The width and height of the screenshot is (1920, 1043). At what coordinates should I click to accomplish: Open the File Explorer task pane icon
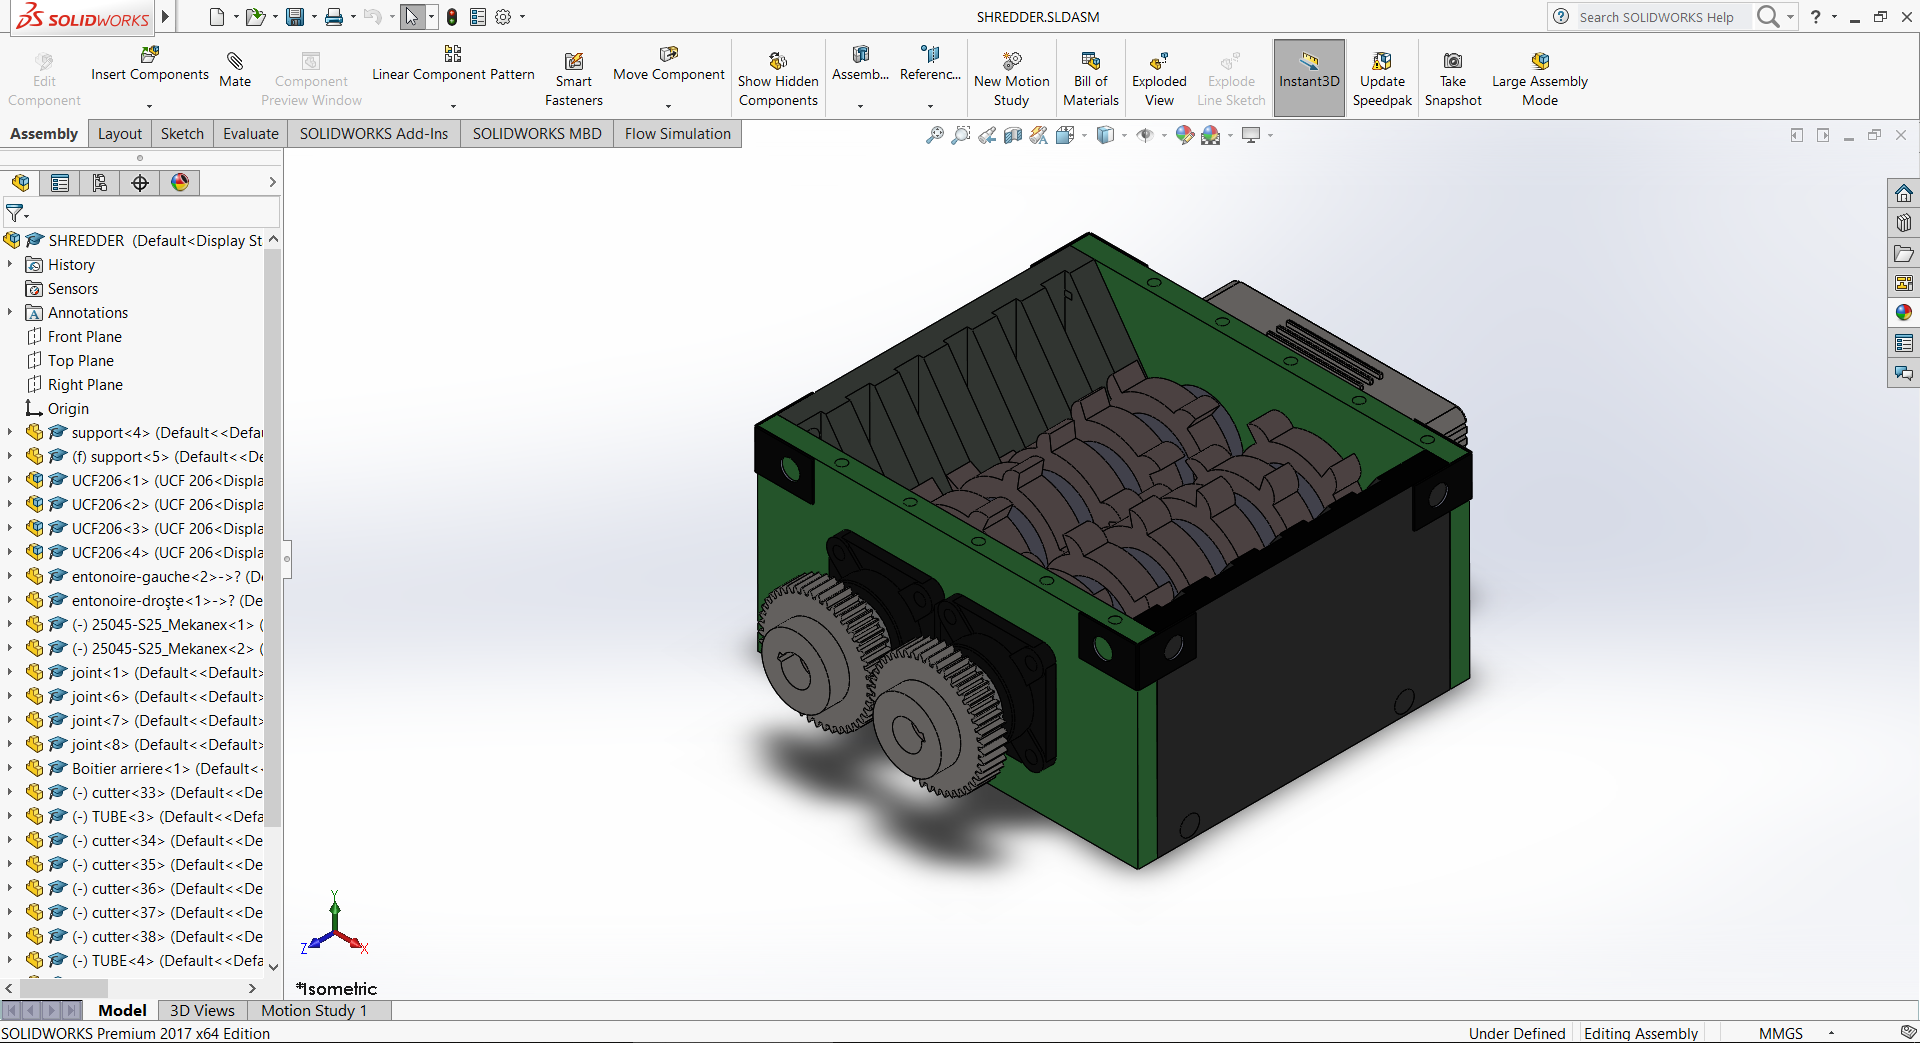coord(1904,253)
